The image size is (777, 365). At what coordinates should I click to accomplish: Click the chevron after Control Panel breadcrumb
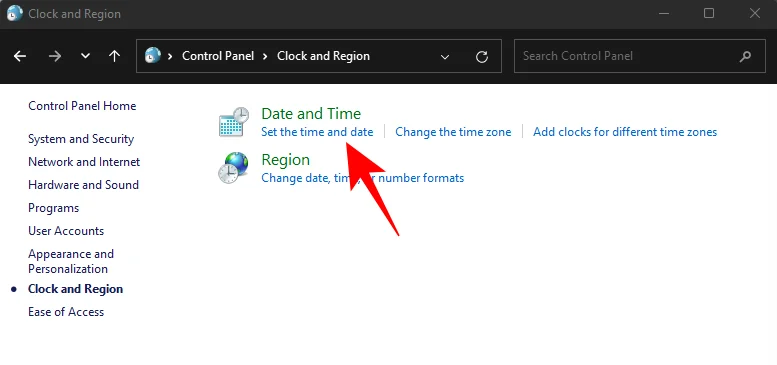pos(266,56)
